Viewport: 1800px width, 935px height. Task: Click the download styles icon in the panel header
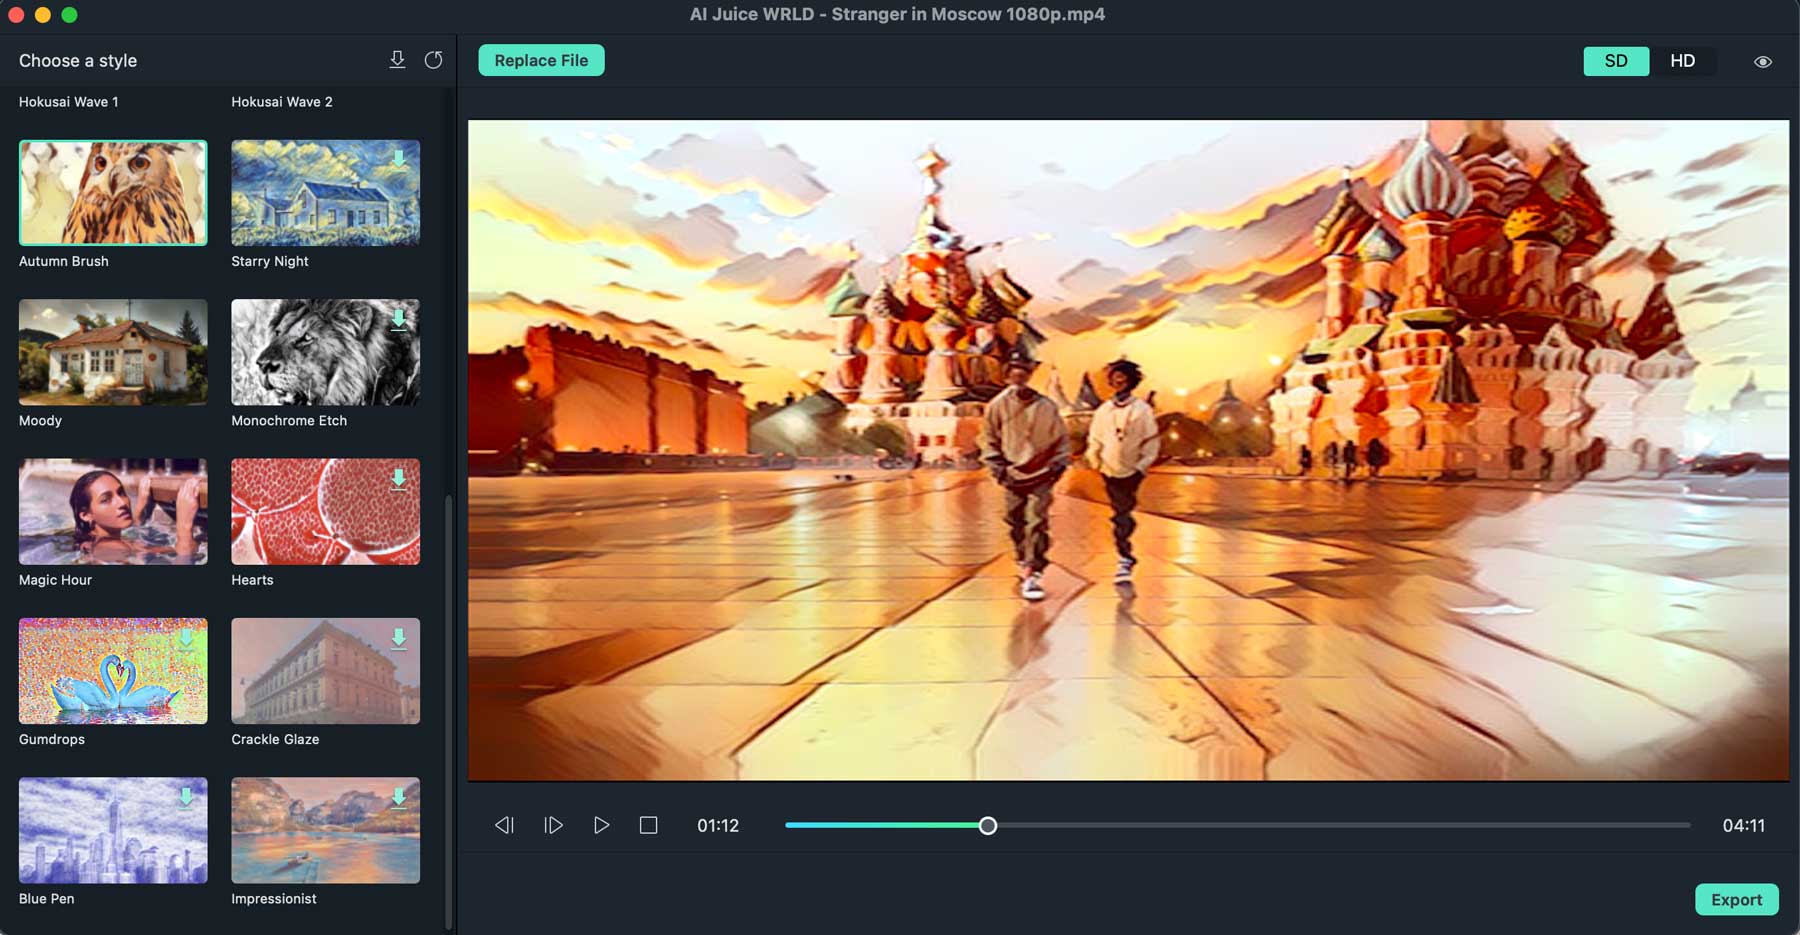coord(398,59)
